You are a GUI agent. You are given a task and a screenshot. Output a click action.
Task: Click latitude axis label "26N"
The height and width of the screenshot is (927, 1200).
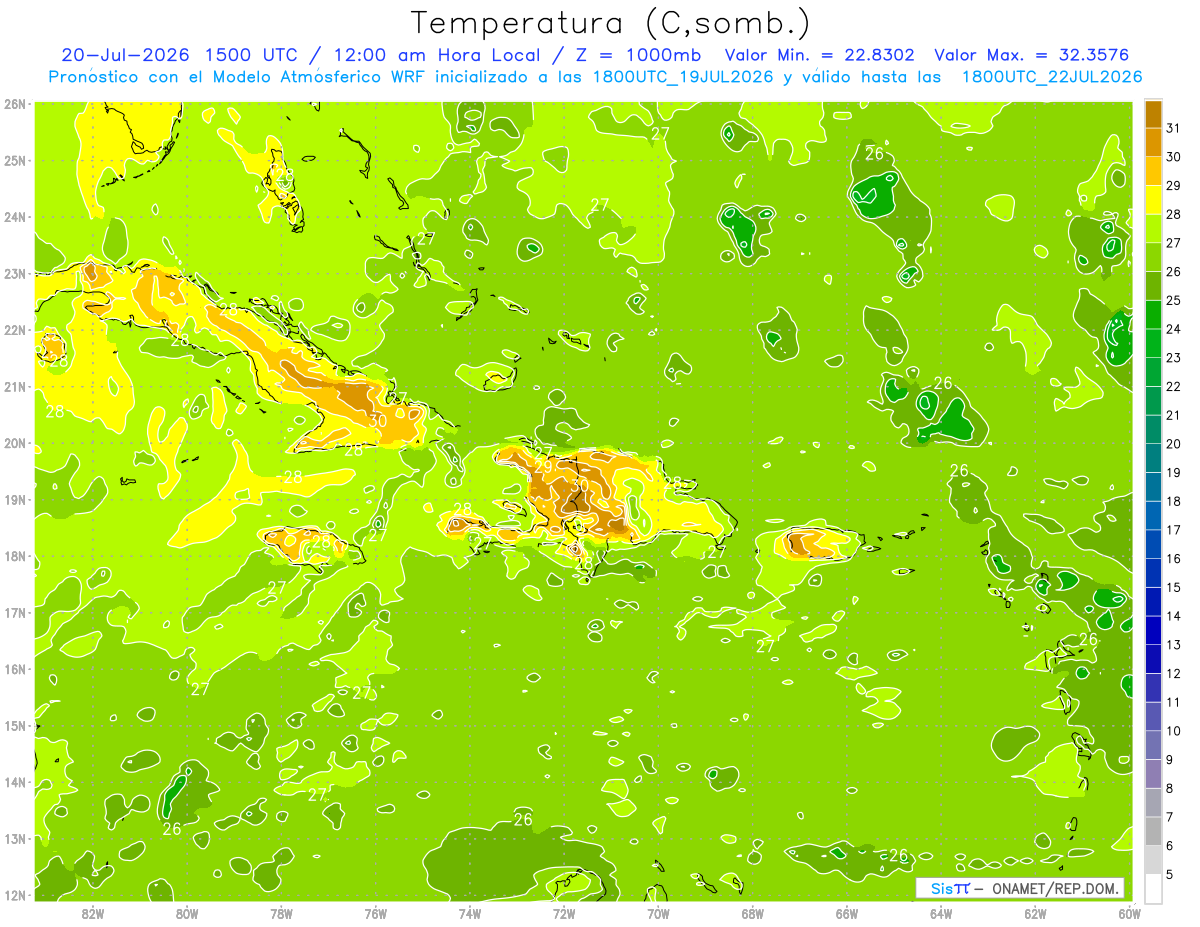tap(15, 104)
